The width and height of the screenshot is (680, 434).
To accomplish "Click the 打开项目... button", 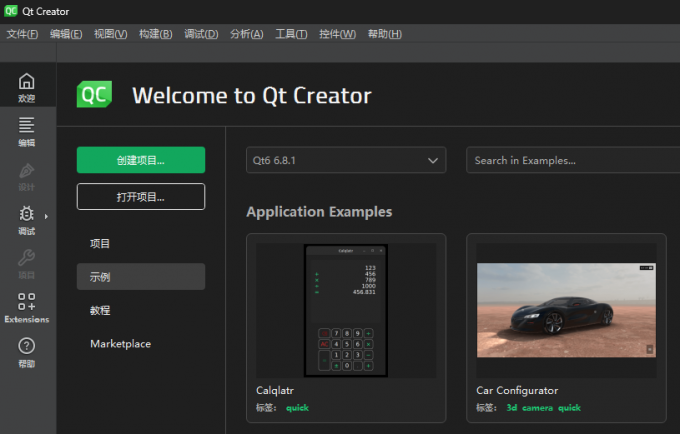I will [x=141, y=197].
